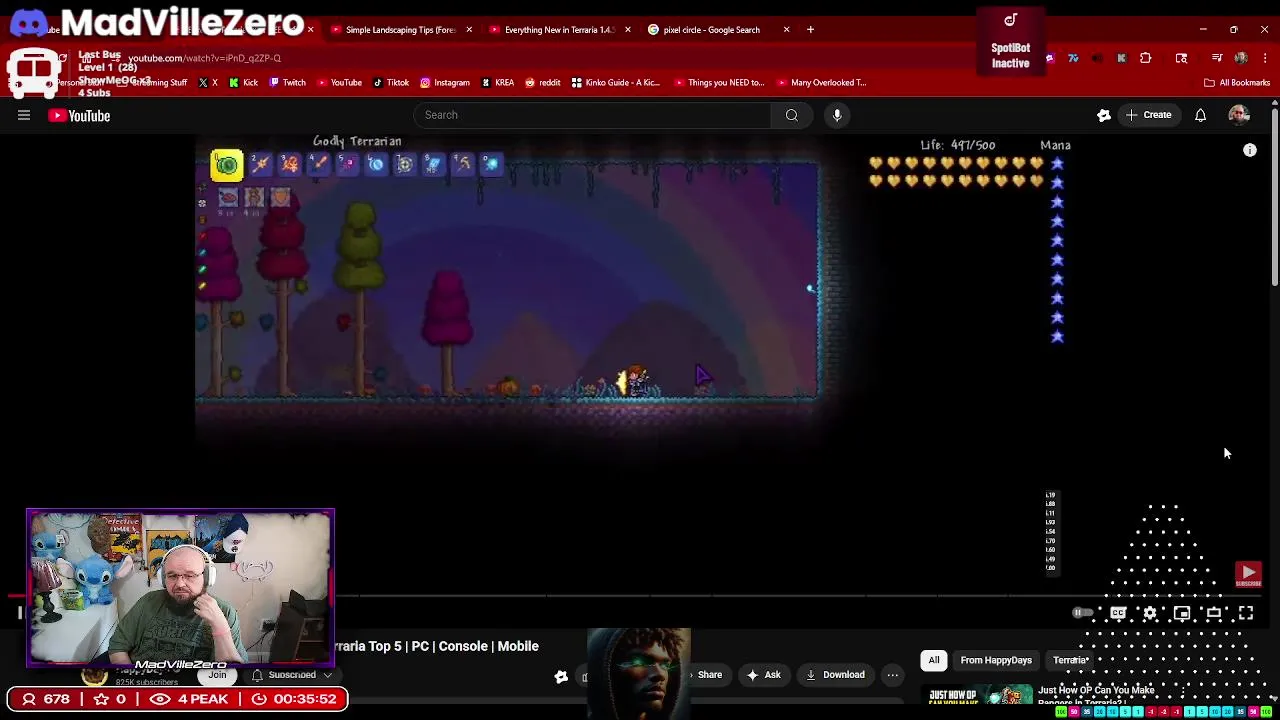Image resolution: width=1280 pixels, height=720 pixels.
Task: Open the browser side panel icon
Action: pyautogui.click(x=1181, y=58)
